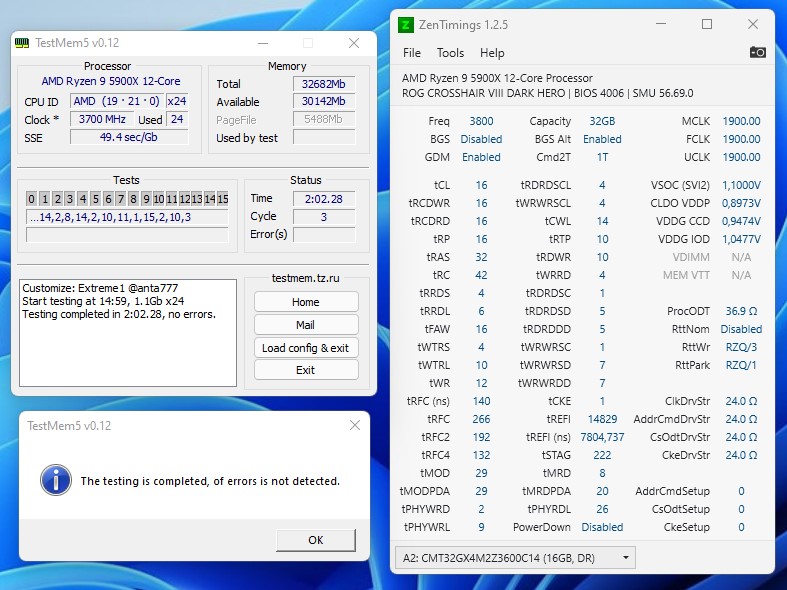
Task: Click the test sequence field with 14,2,8
Action: (127, 217)
